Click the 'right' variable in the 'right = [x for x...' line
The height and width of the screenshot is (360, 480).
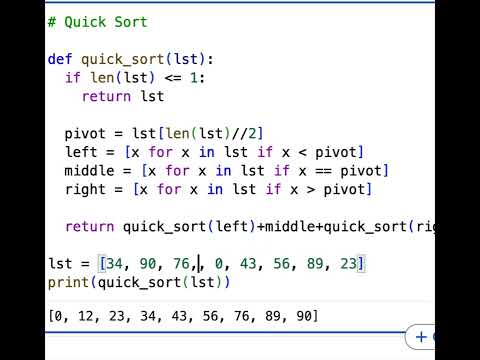(x=85, y=190)
